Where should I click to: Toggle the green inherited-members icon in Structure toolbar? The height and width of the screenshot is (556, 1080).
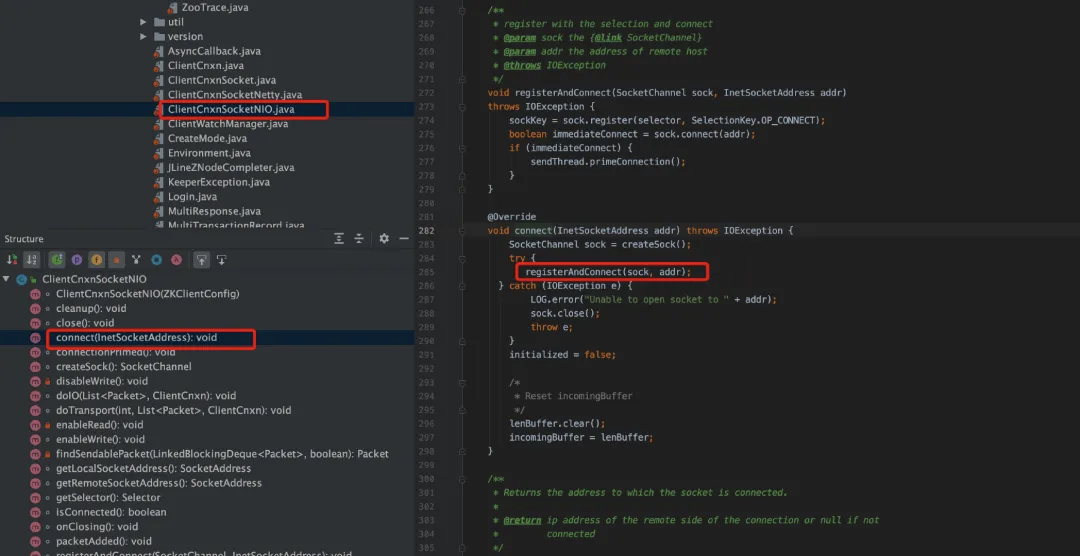(57, 260)
